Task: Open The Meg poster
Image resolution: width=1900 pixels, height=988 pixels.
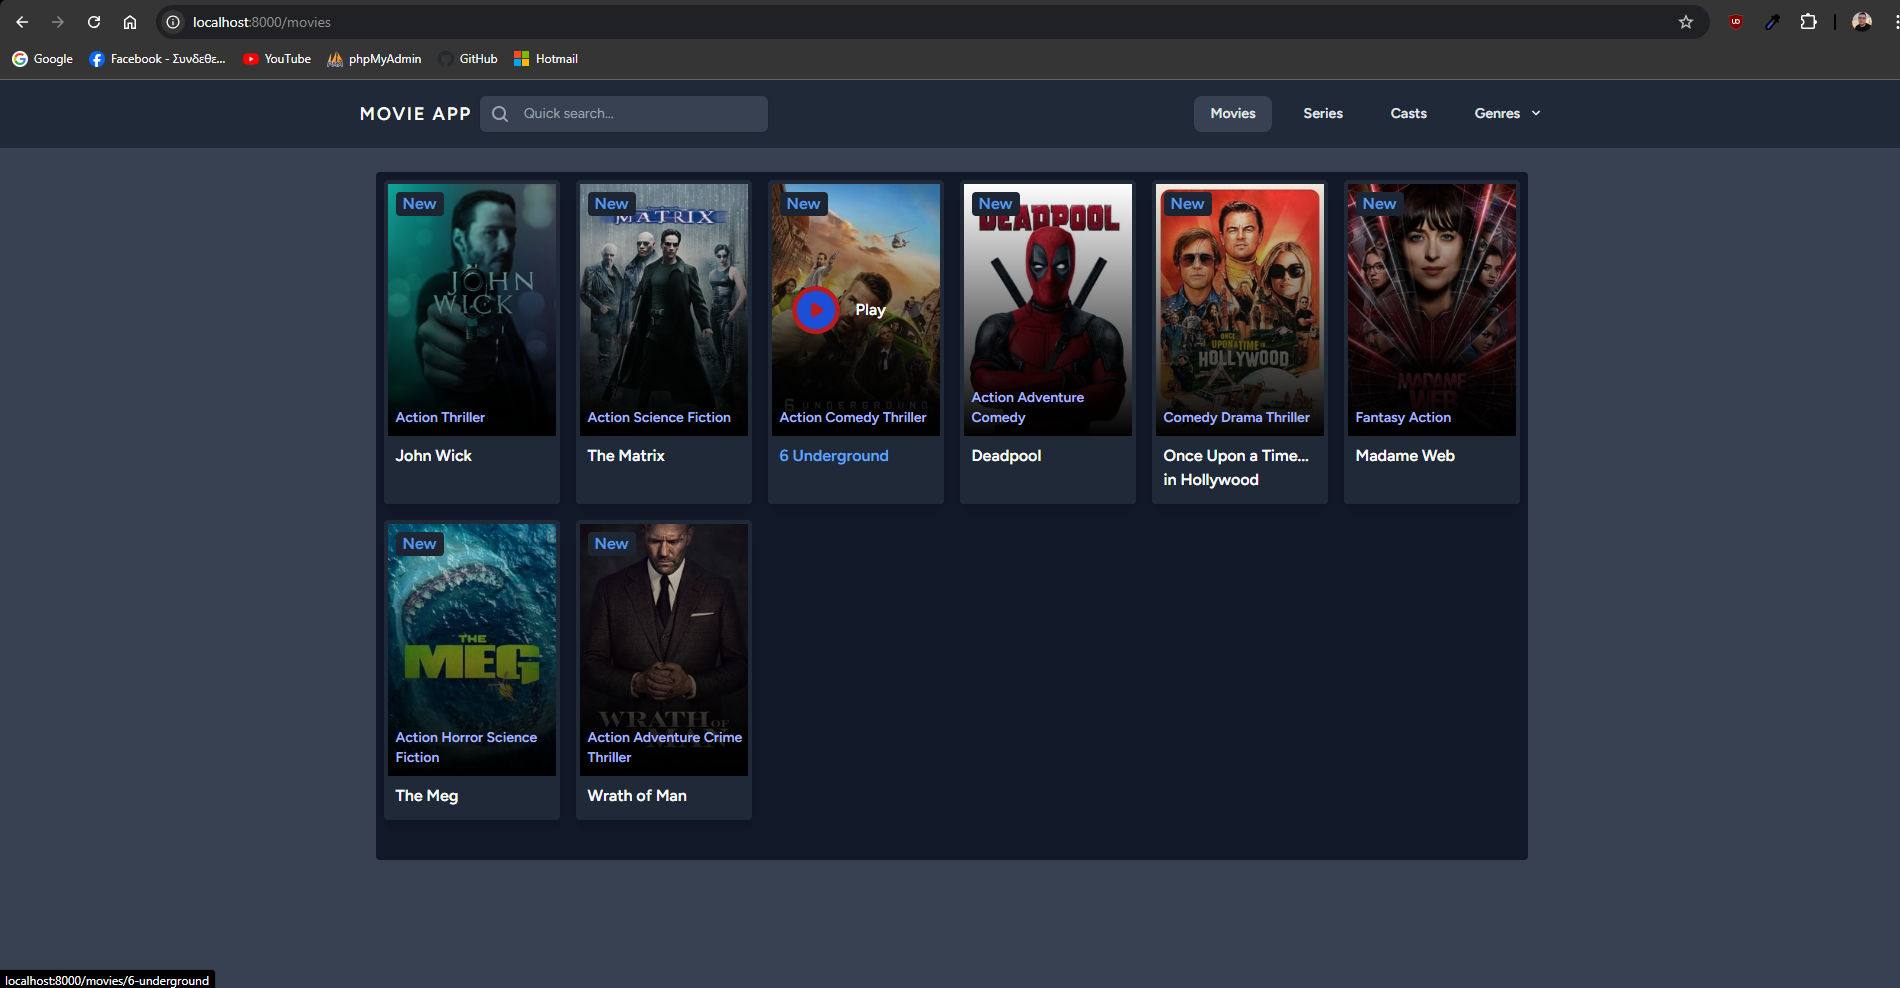Action: point(472,650)
